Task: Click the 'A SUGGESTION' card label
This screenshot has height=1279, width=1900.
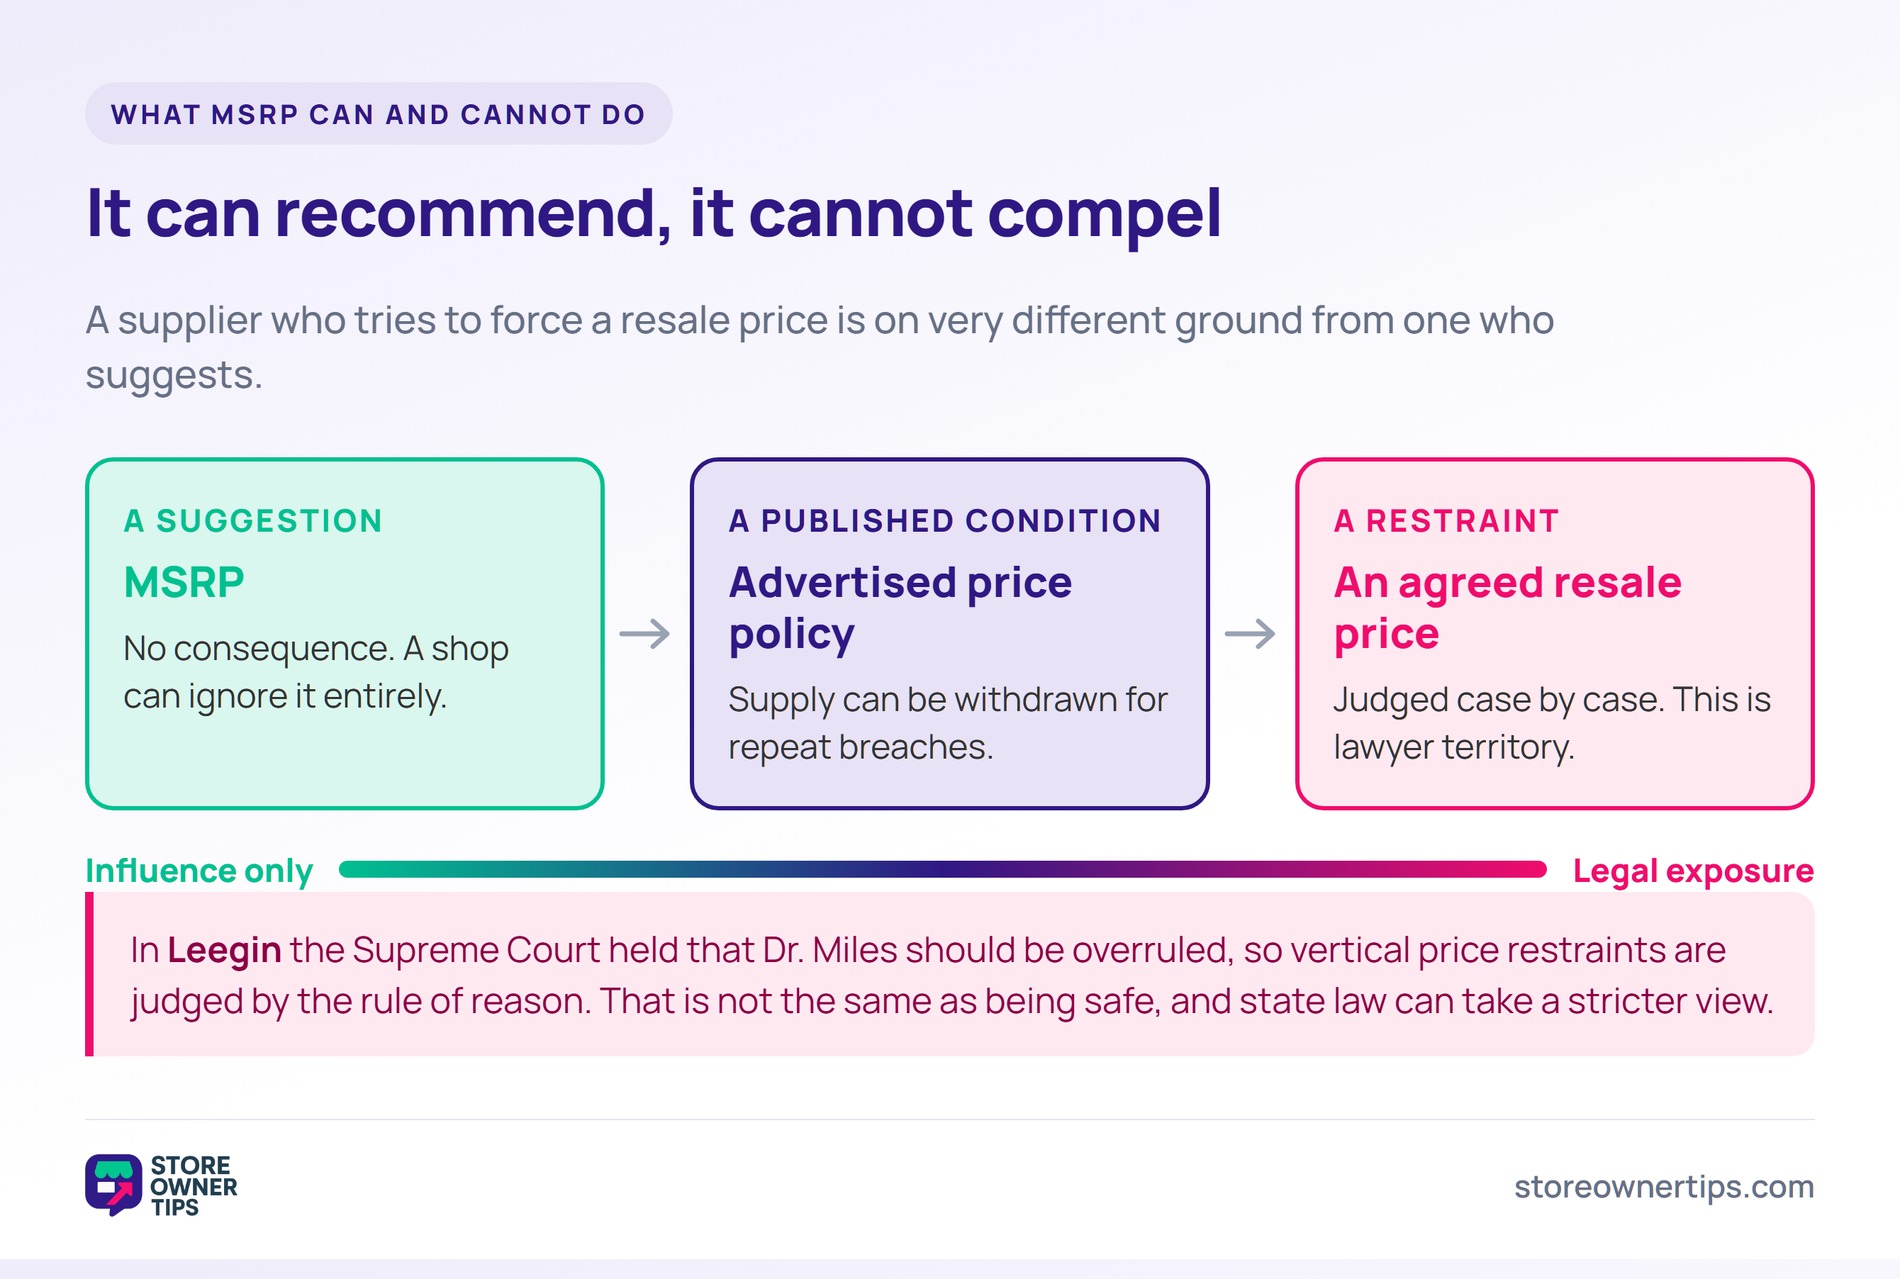Action: [253, 521]
